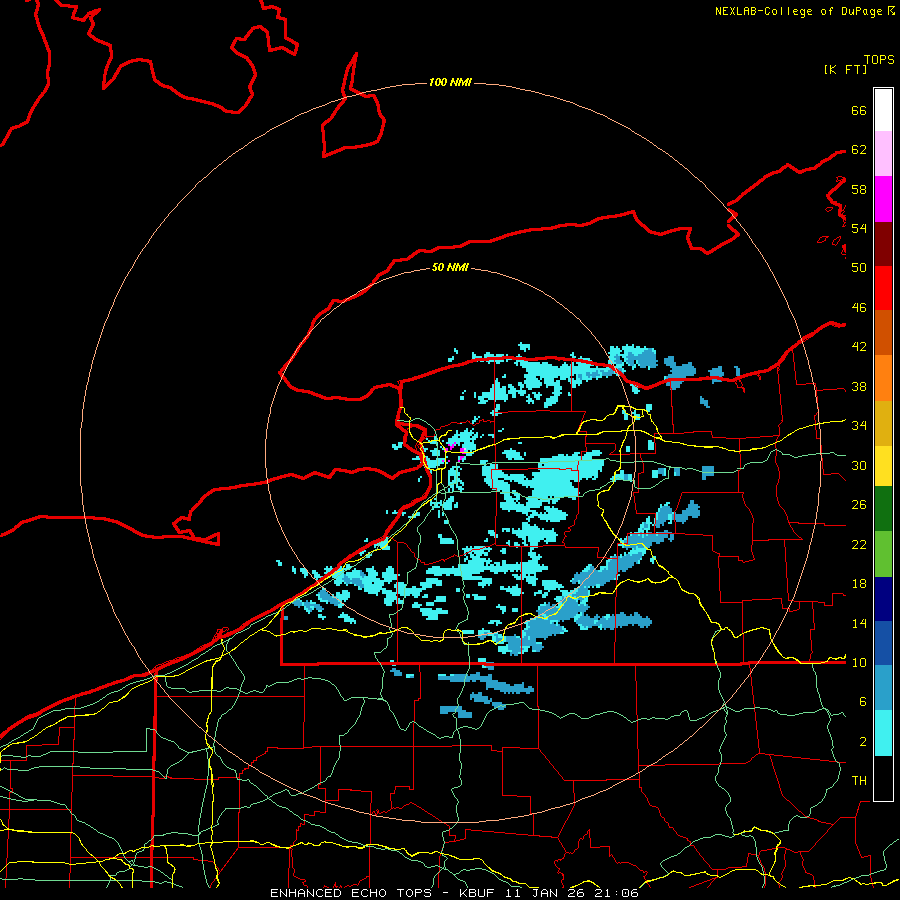The image size is (900, 900).
Task: Click the 30 value on the legend
Action: 859,465
